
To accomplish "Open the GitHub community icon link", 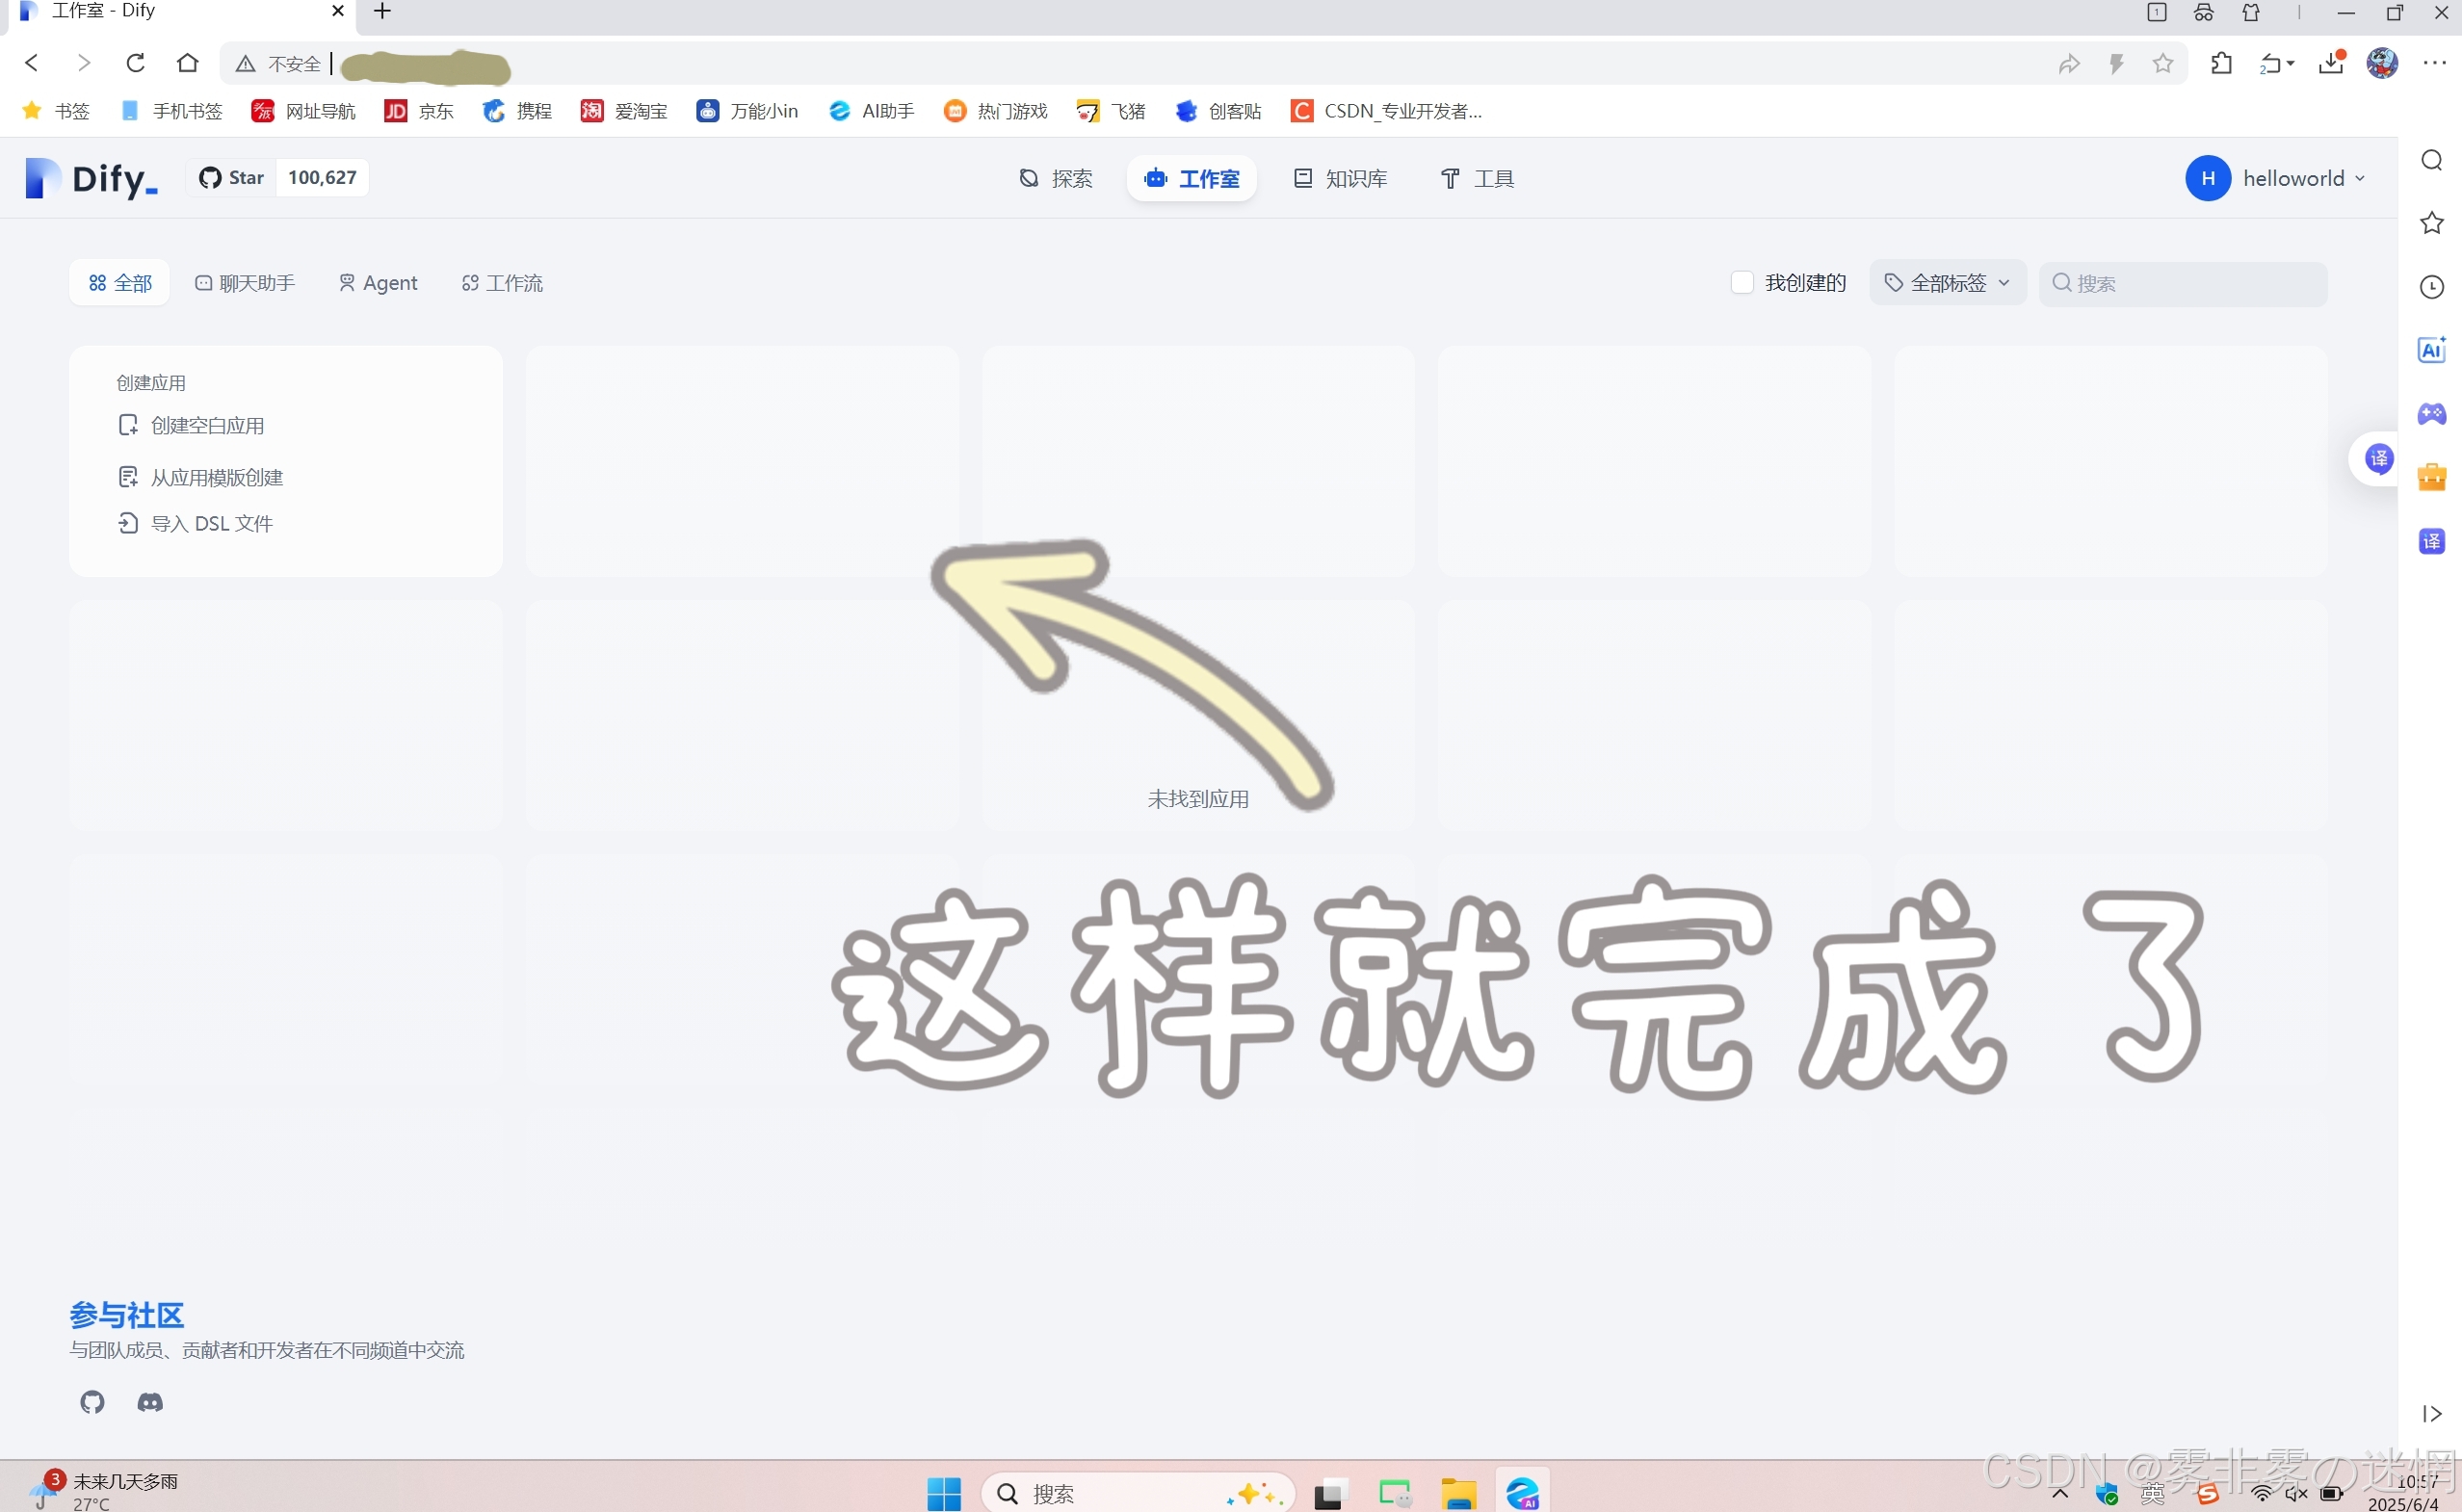I will click(x=92, y=1402).
